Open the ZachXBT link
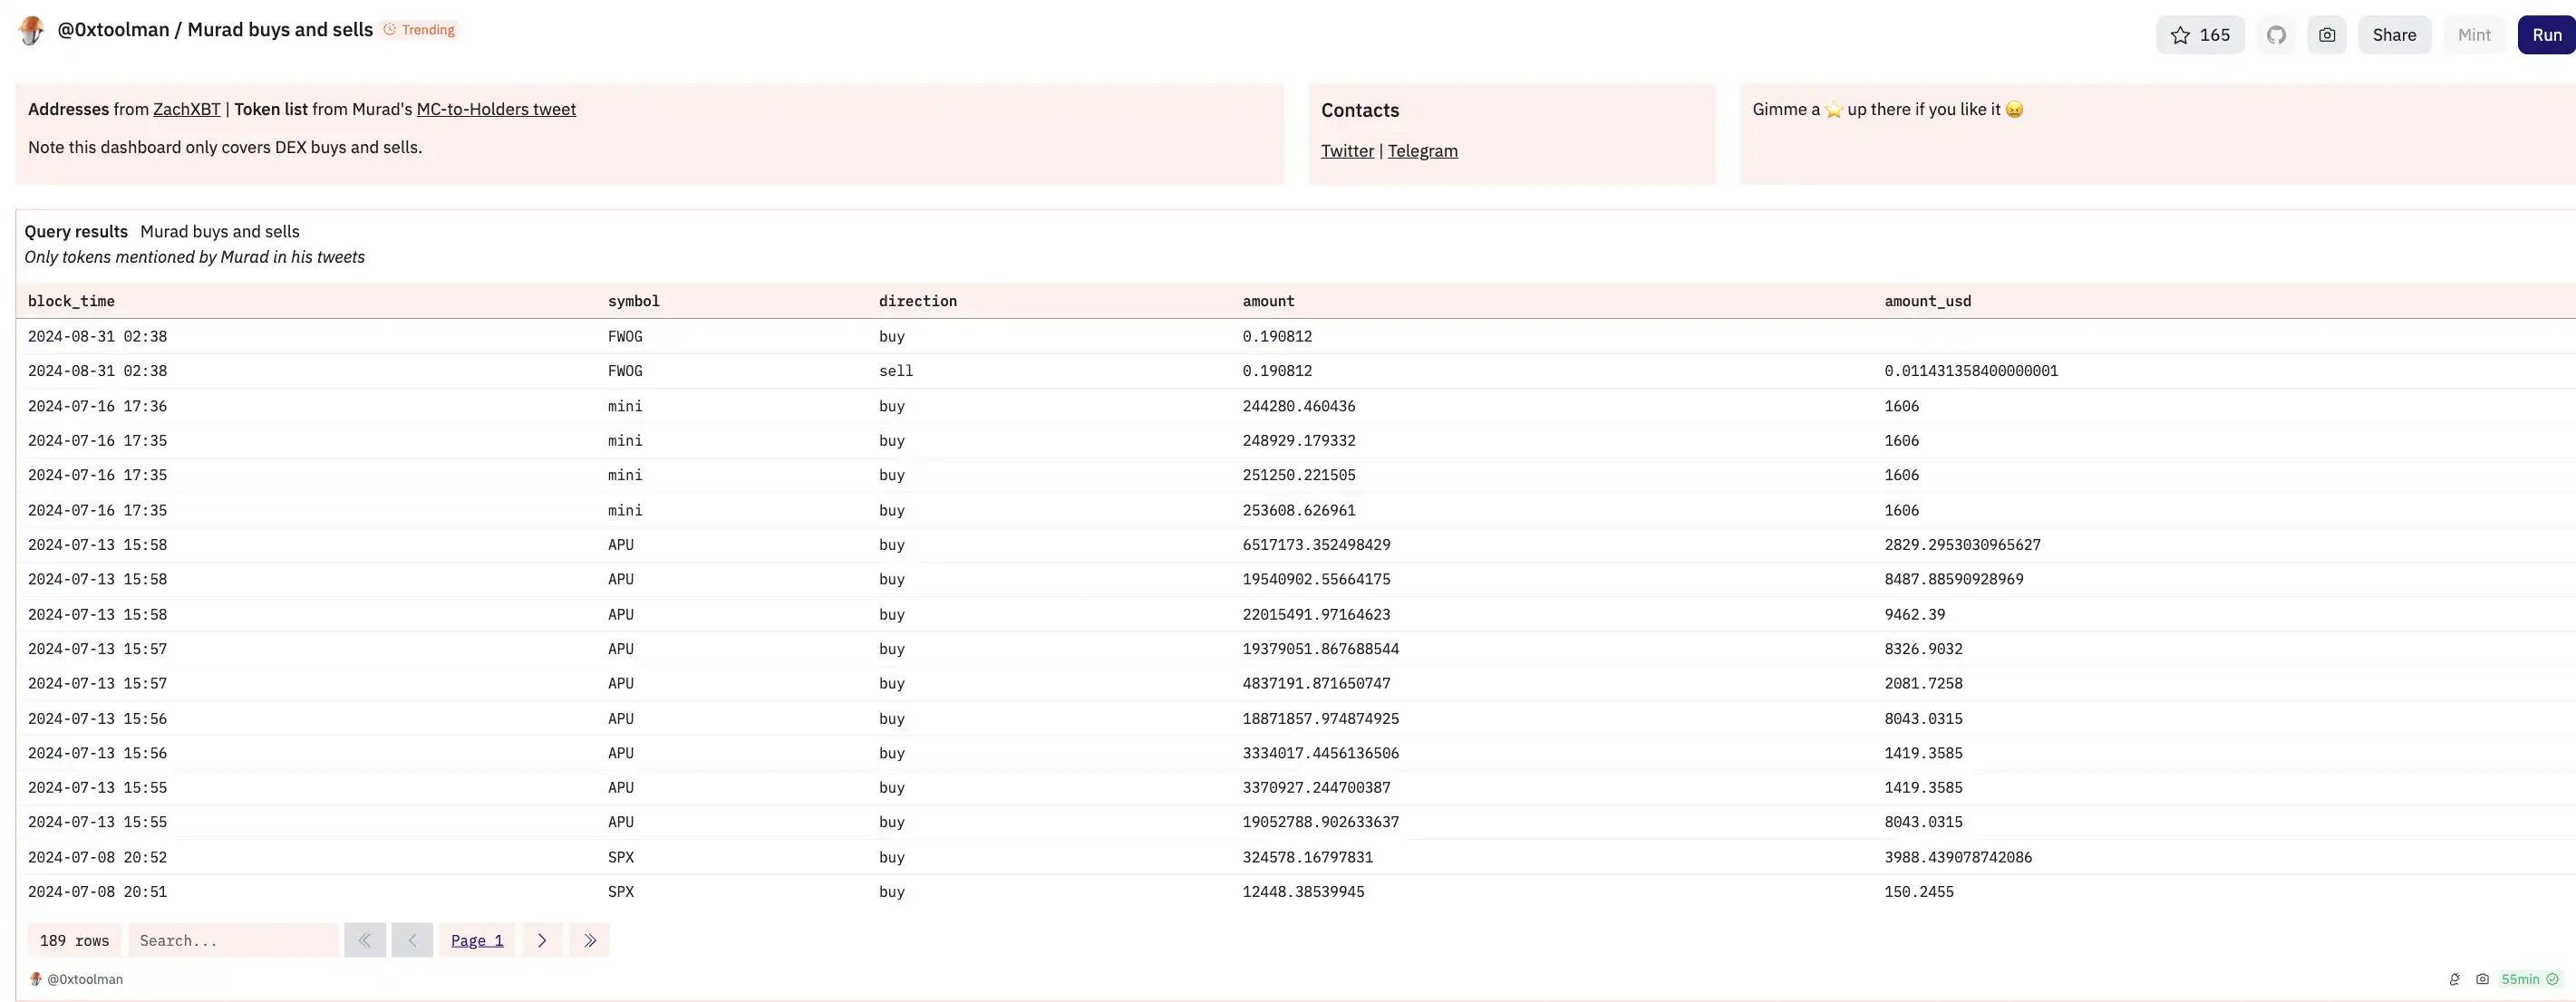The height and width of the screenshot is (1002, 2576). [x=186, y=109]
